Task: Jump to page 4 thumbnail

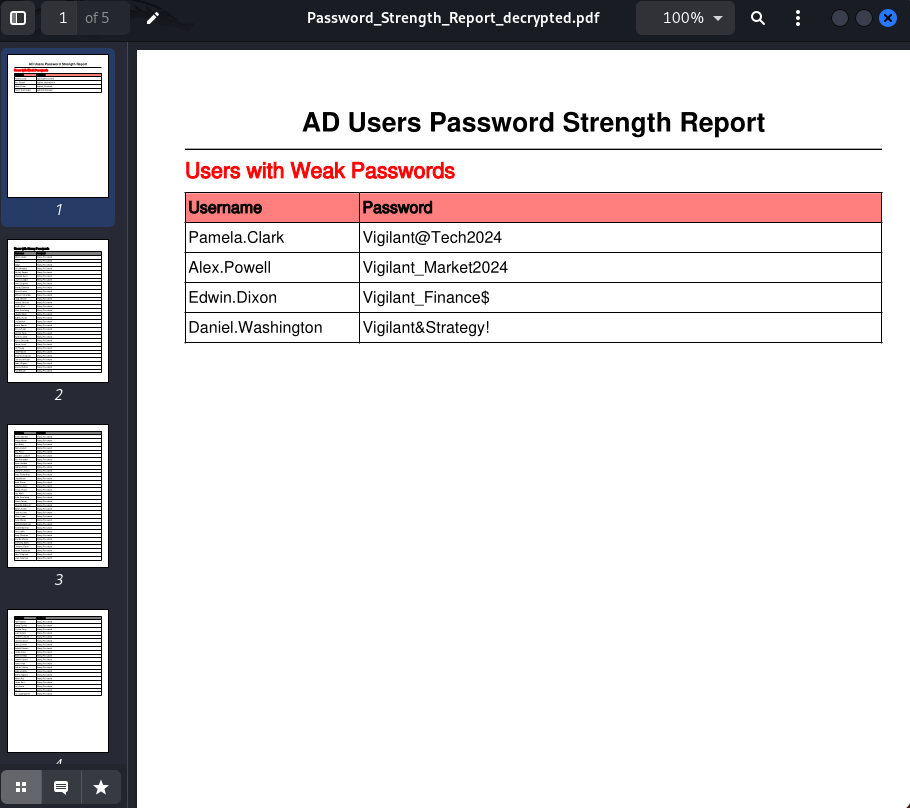Action: click(58, 680)
